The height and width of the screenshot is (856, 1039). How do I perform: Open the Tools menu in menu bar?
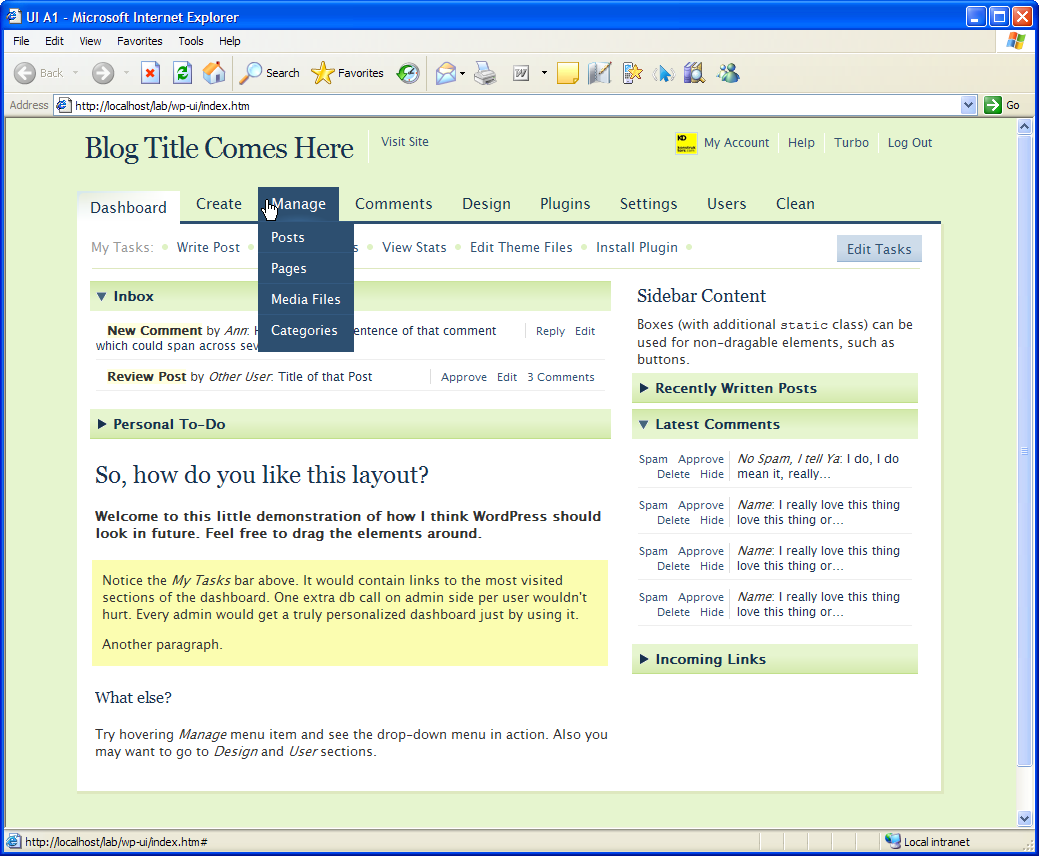[190, 41]
